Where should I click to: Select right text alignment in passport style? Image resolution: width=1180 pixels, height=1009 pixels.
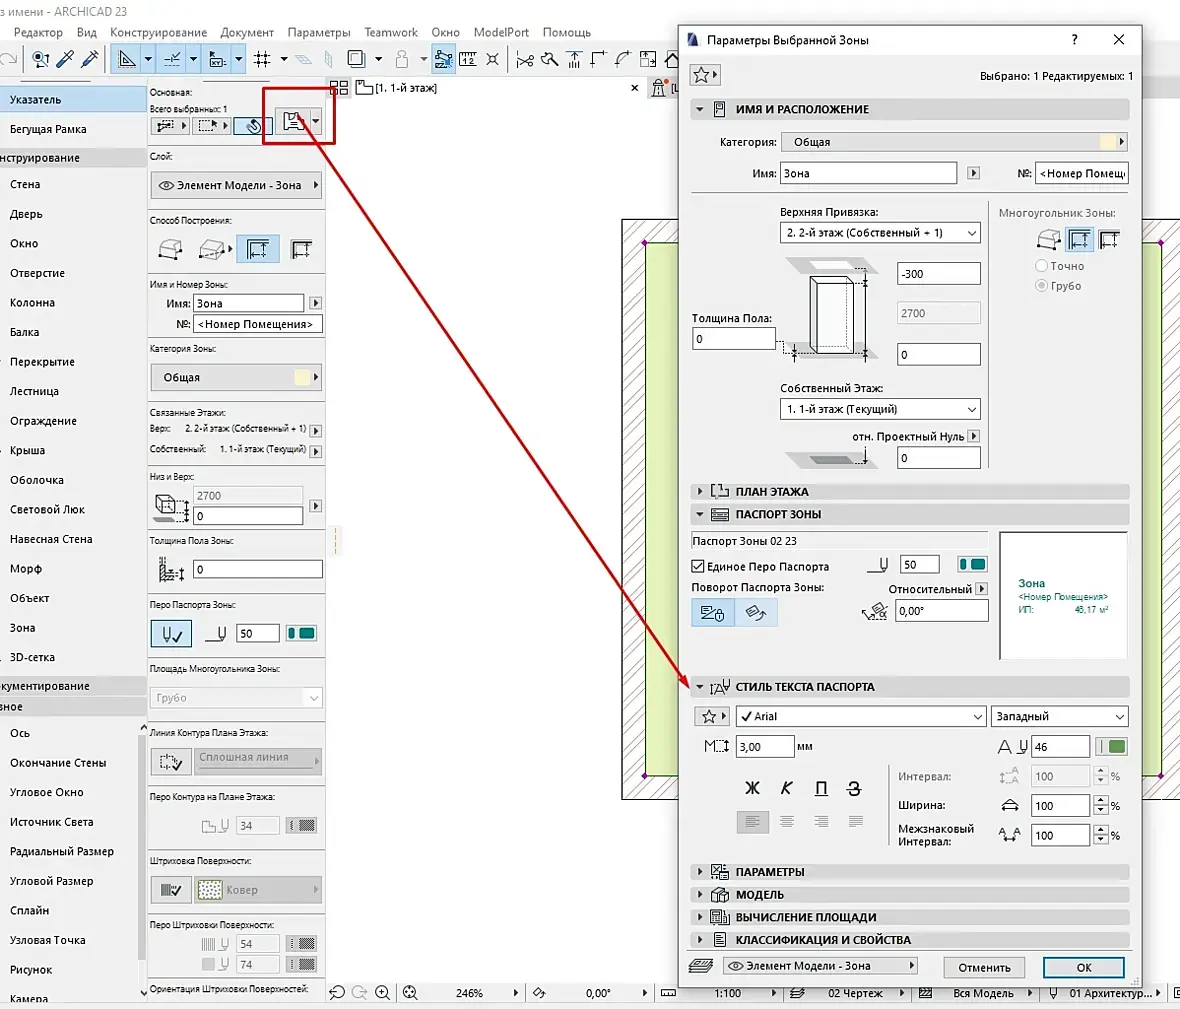tap(821, 822)
